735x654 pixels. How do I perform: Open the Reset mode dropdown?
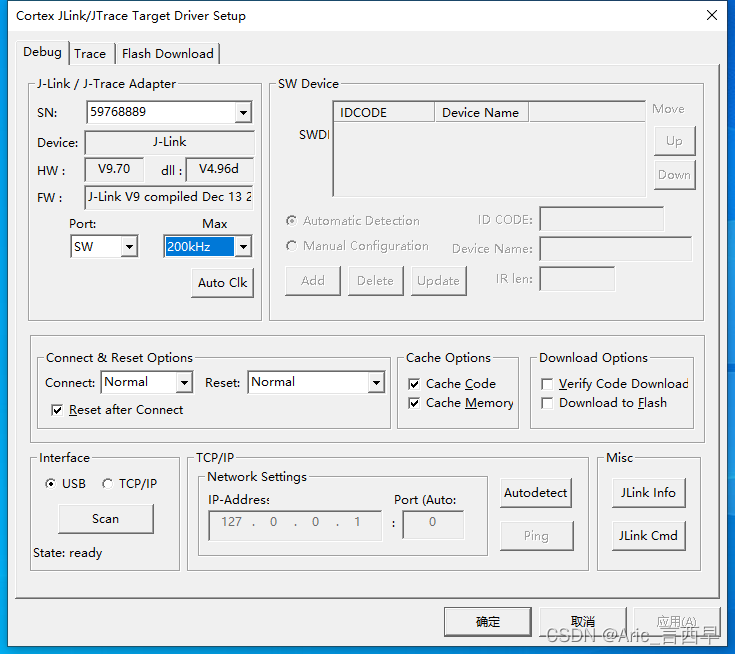pos(376,383)
